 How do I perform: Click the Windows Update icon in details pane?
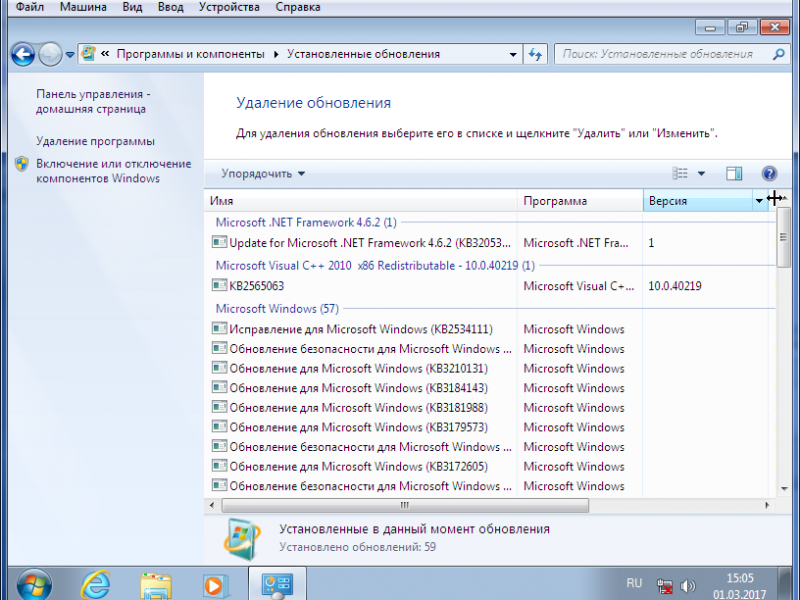(242, 539)
